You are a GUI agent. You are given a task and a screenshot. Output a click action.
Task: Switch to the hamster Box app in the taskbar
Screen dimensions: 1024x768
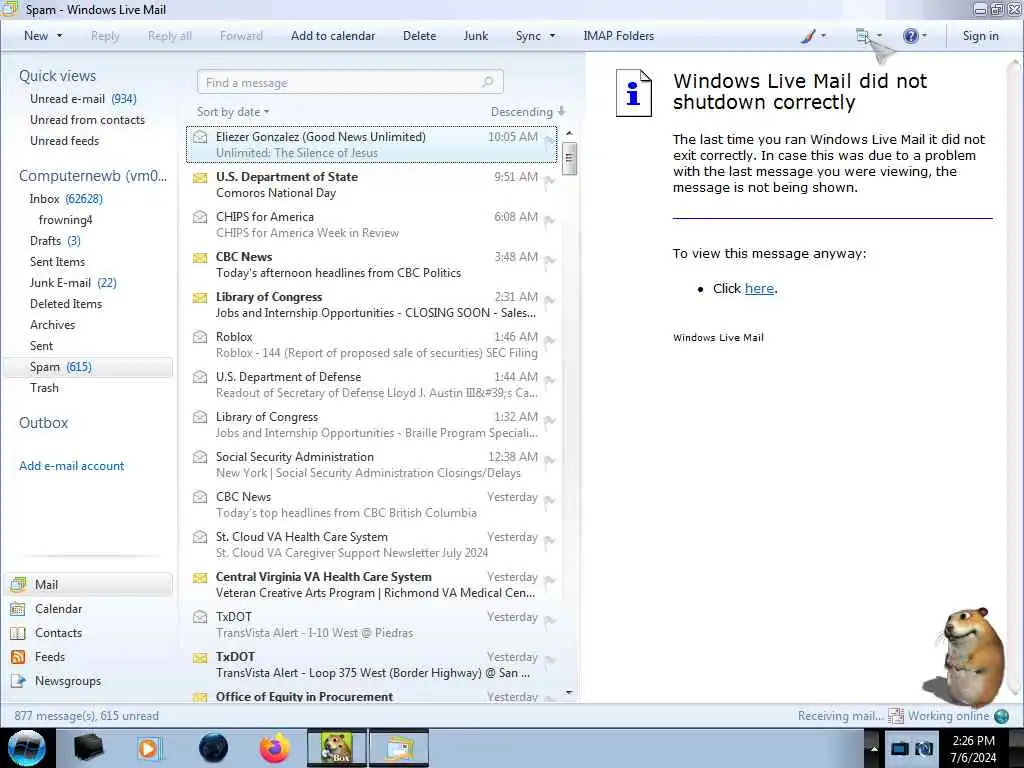pyautogui.click(x=337, y=748)
